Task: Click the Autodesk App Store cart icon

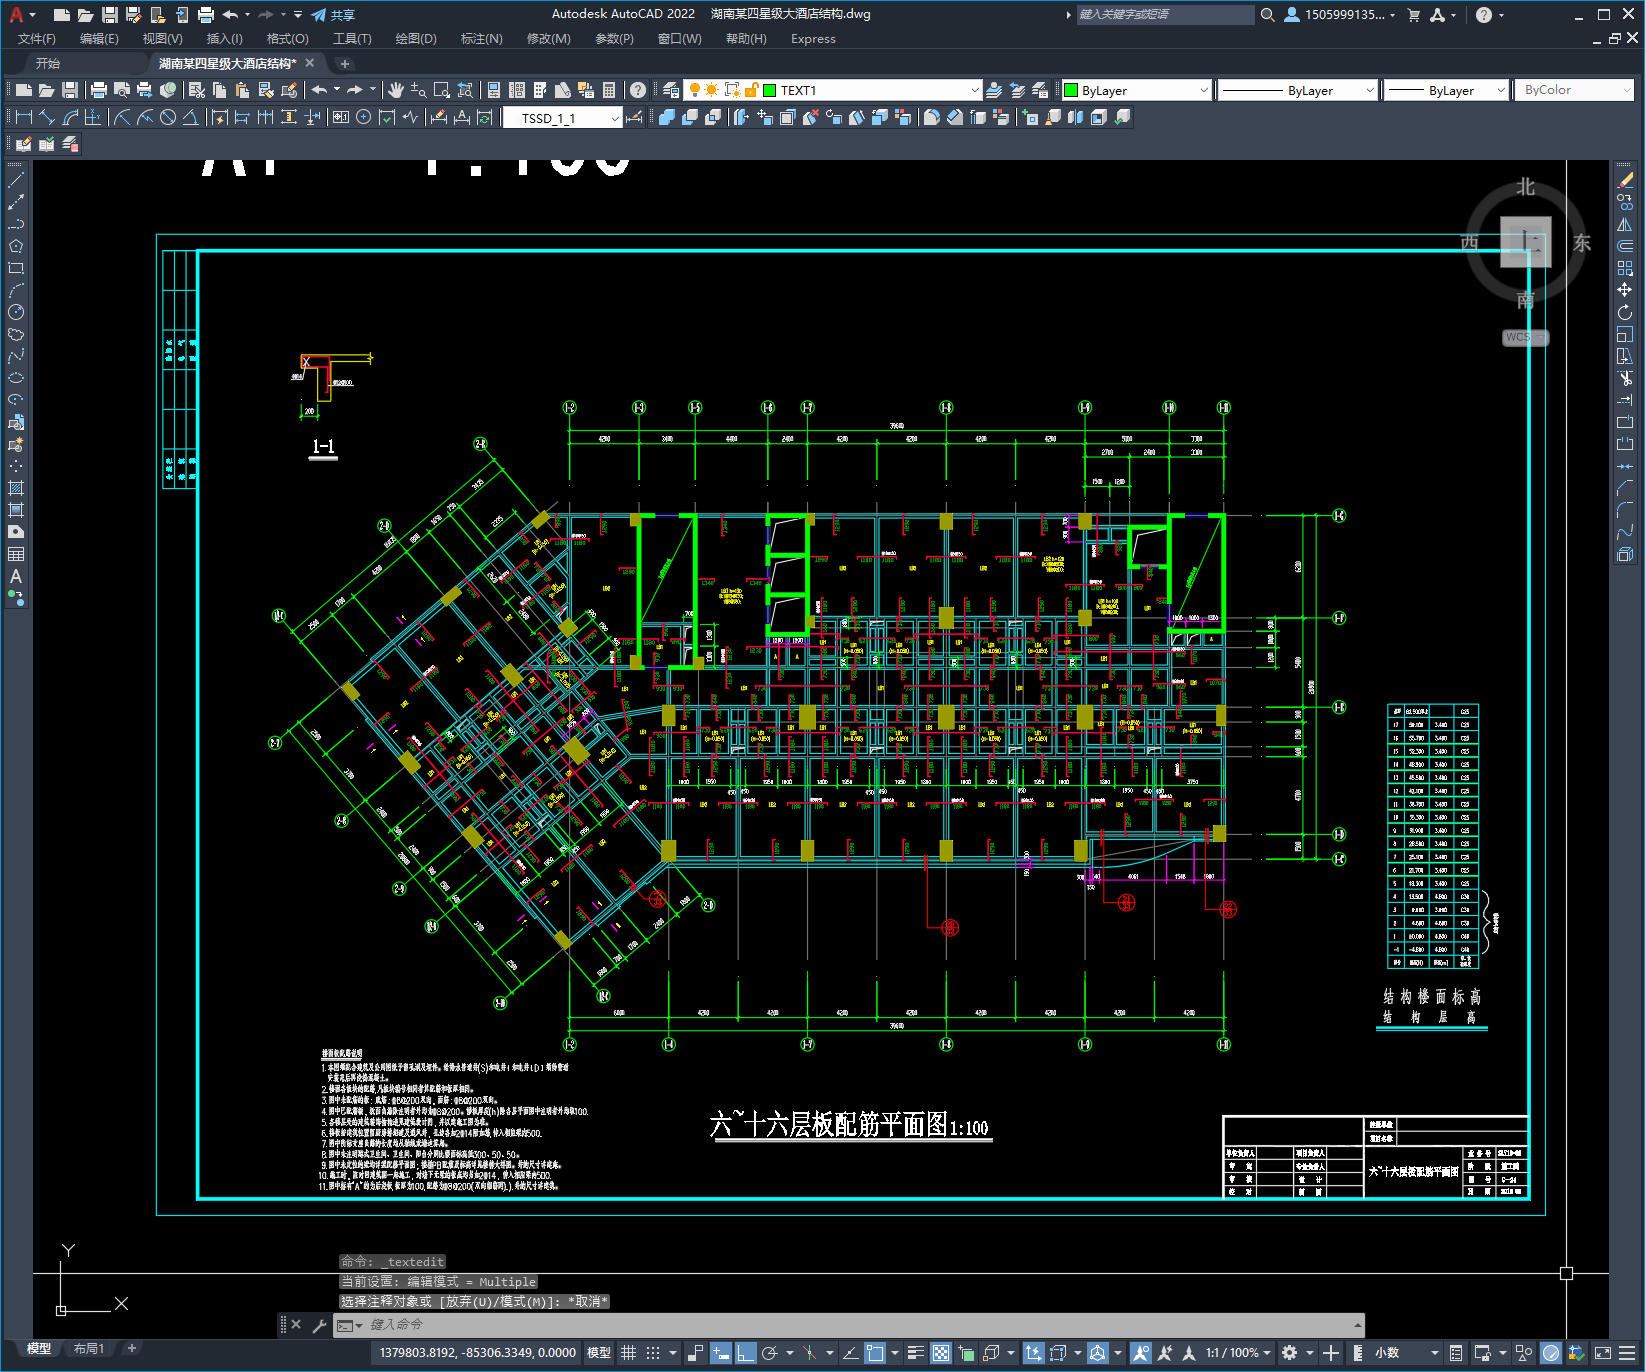Action: click(1414, 15)
